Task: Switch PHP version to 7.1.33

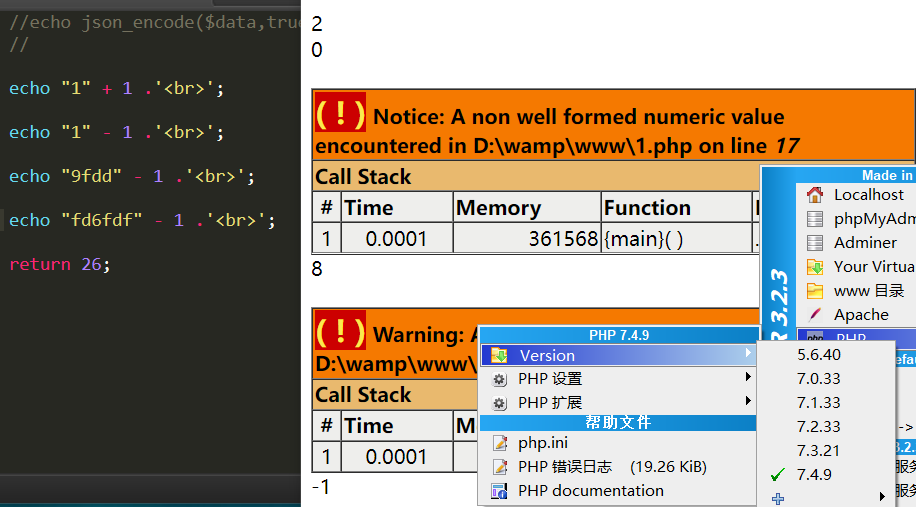Action: point(818,402)
